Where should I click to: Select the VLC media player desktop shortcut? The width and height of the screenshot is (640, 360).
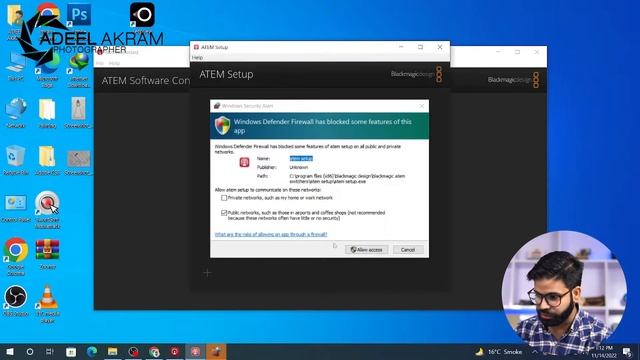point(47,304)
